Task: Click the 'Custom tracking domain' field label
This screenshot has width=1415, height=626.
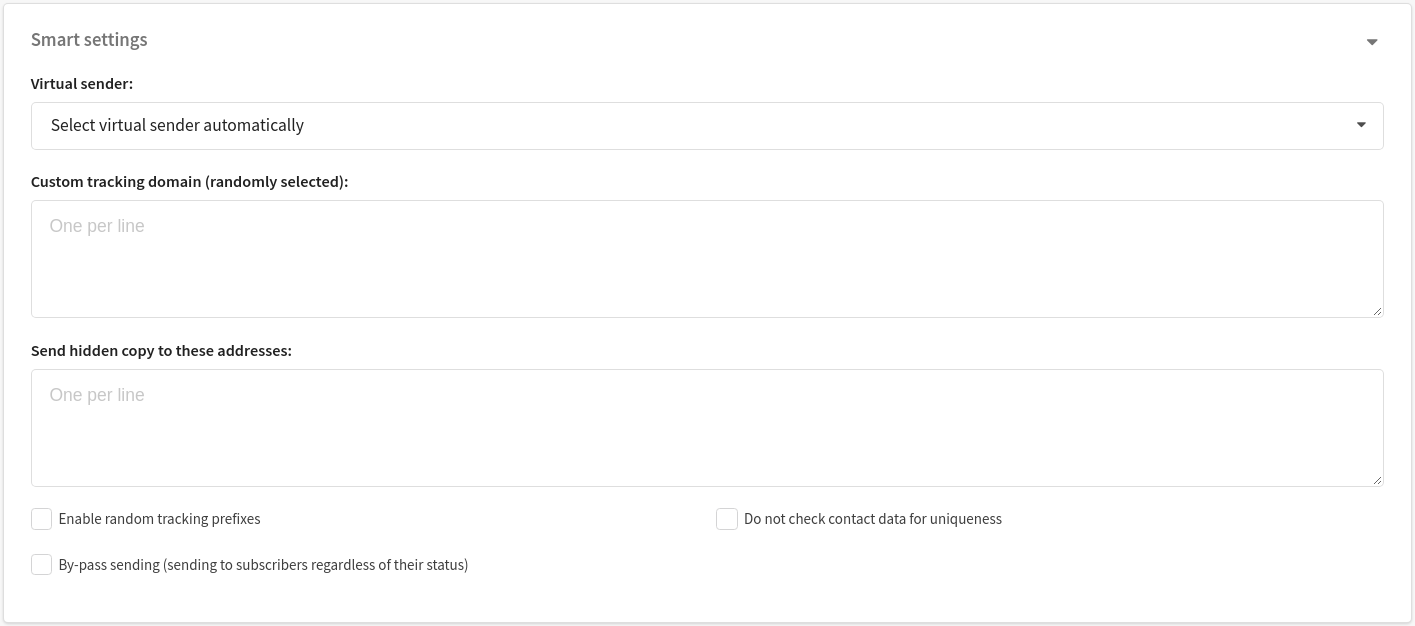Action: (x=190, y=182)
